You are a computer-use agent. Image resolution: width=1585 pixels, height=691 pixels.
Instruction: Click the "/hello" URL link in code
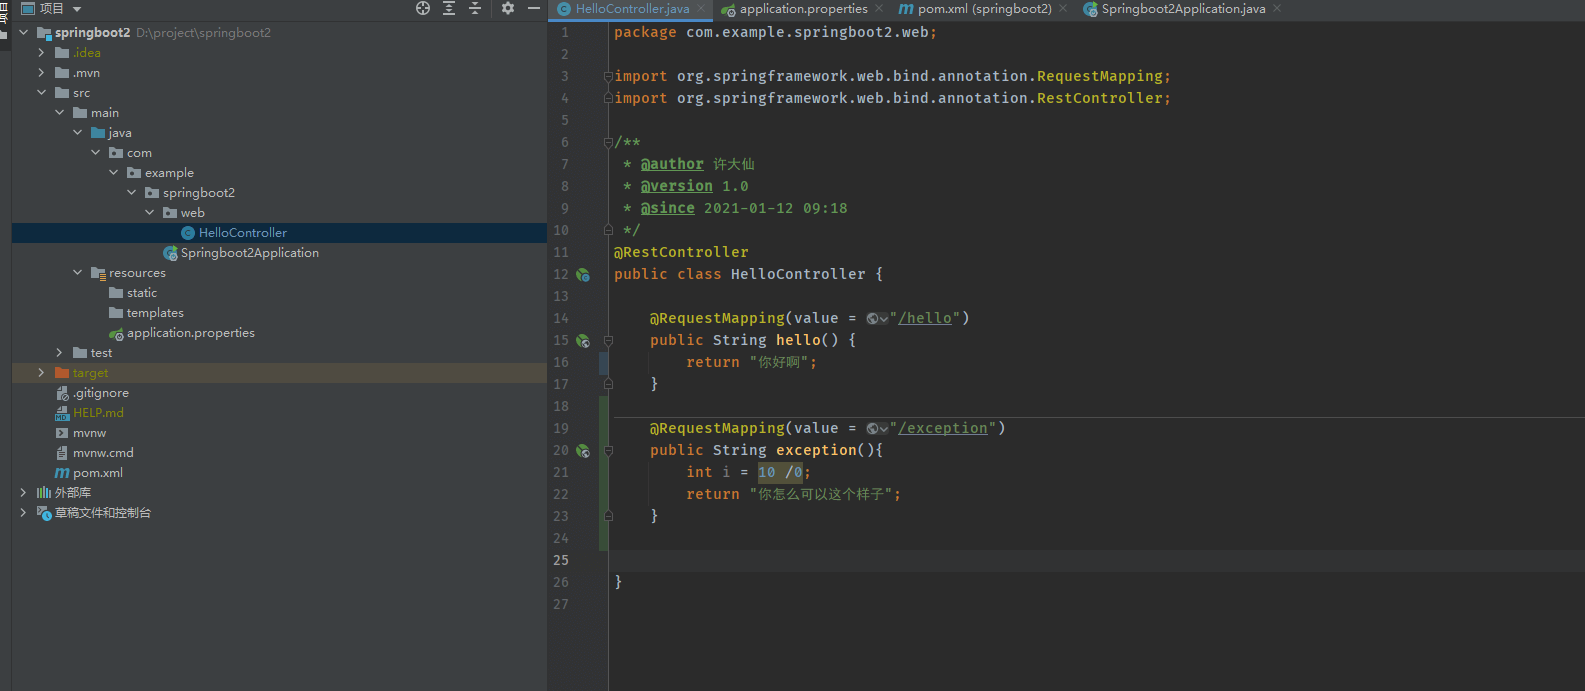click(x=925, y=319)
